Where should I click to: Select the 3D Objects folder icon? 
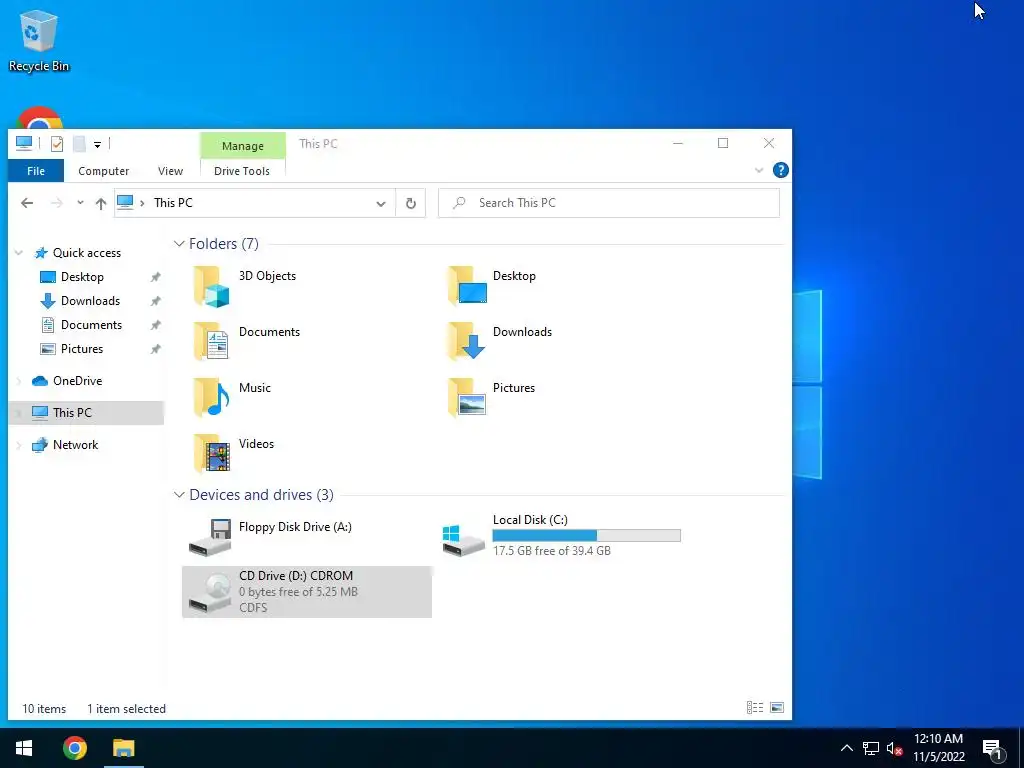pyautogui.click(x=212, y=286)
